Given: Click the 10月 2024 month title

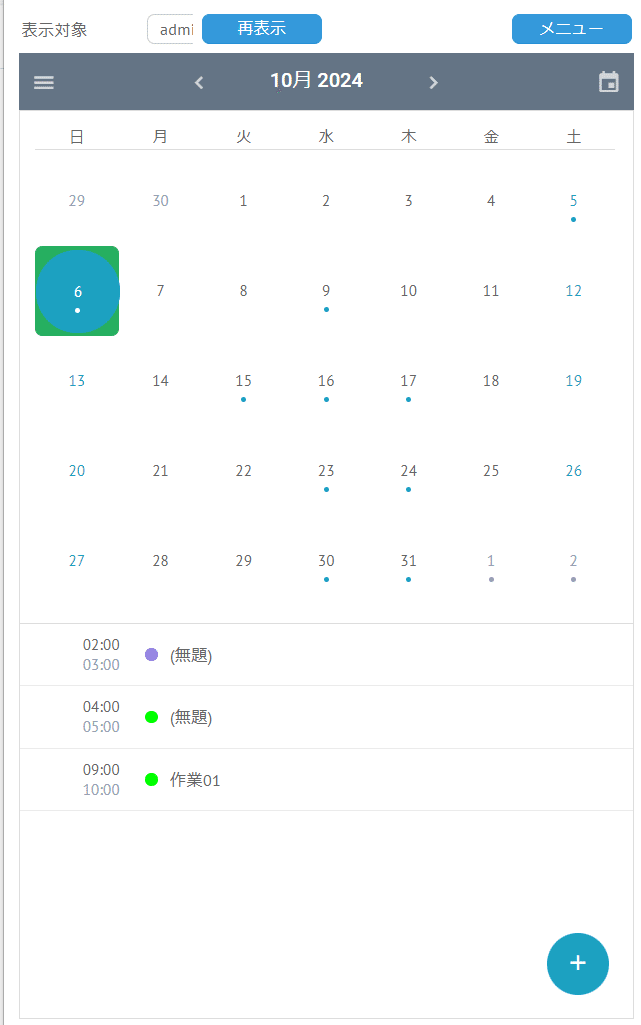Looking at the screenshot, I should (316, 80).
